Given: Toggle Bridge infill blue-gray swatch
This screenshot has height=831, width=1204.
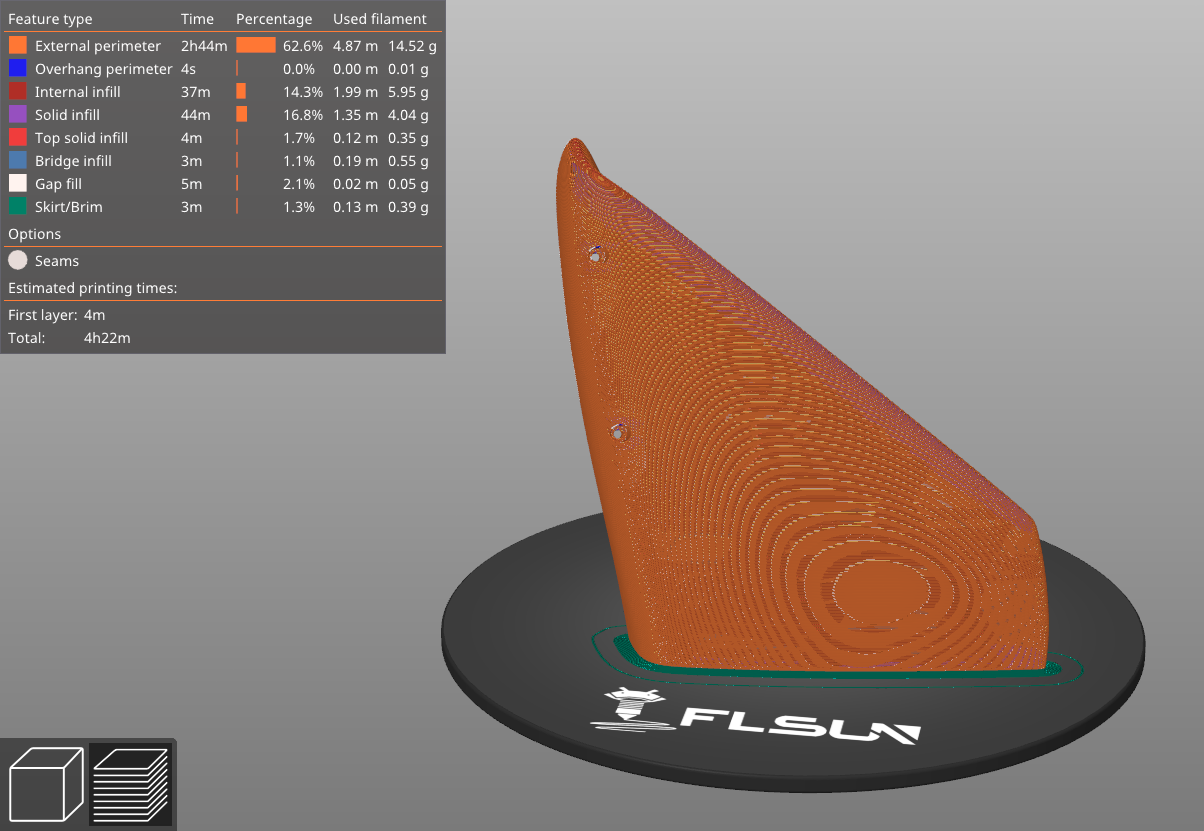Looking at the screenshot, I should click(18, 161).
